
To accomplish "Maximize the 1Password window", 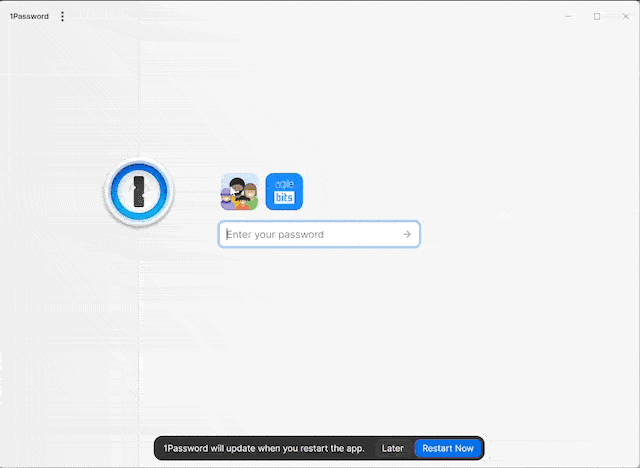I will 597,16.
